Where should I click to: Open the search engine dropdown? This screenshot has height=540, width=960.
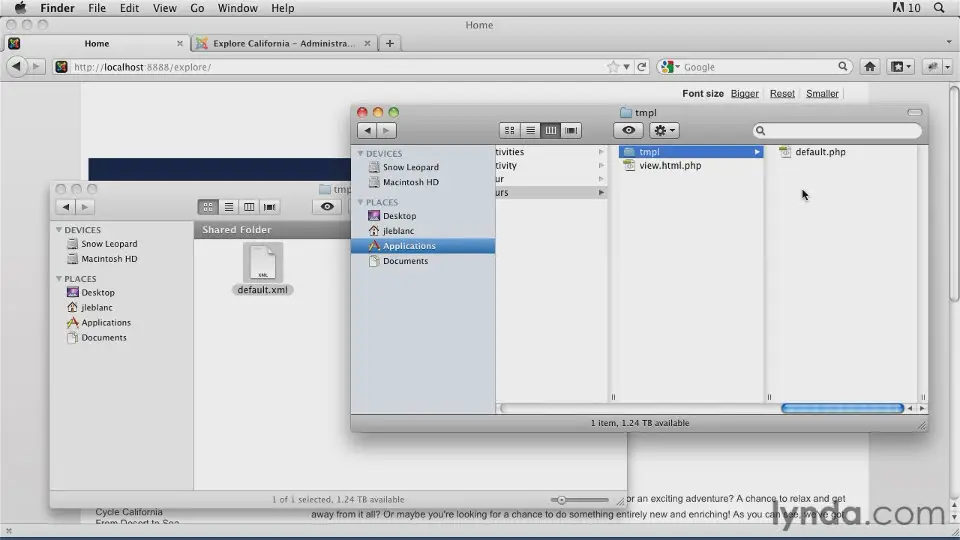tap(670, 67)
